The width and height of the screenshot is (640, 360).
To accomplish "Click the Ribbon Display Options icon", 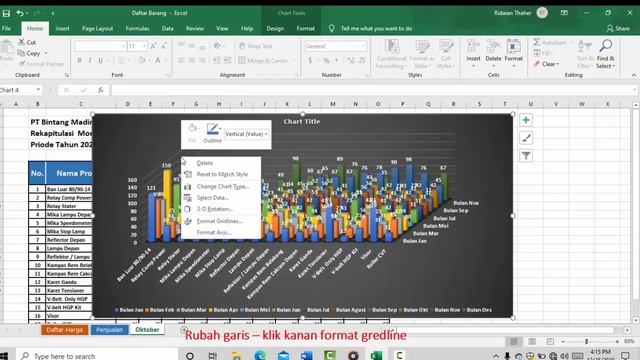I will pos(564,13).
